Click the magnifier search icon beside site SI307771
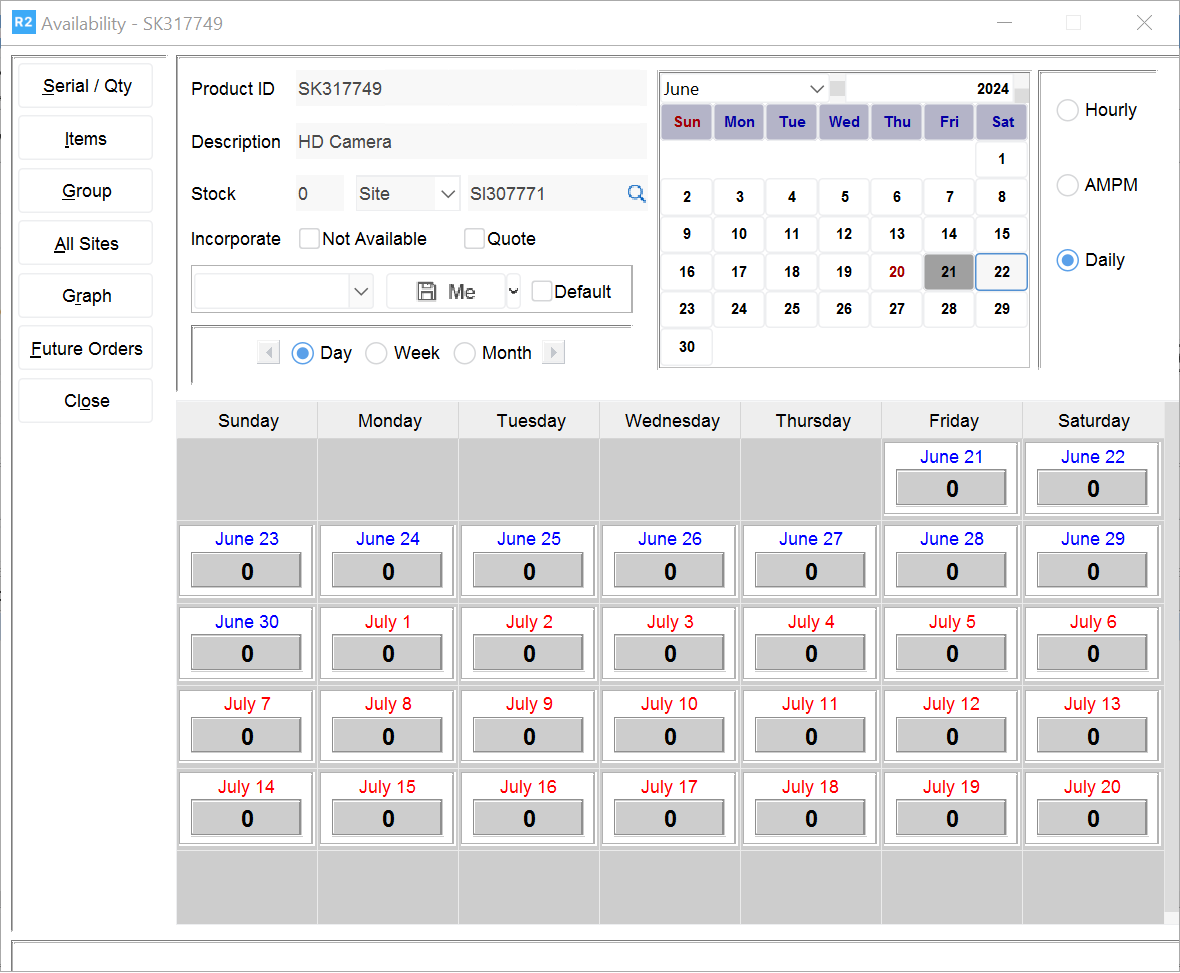Image resolution: width=1180 pixels, height=973 pixels. [x=636, y=194]
